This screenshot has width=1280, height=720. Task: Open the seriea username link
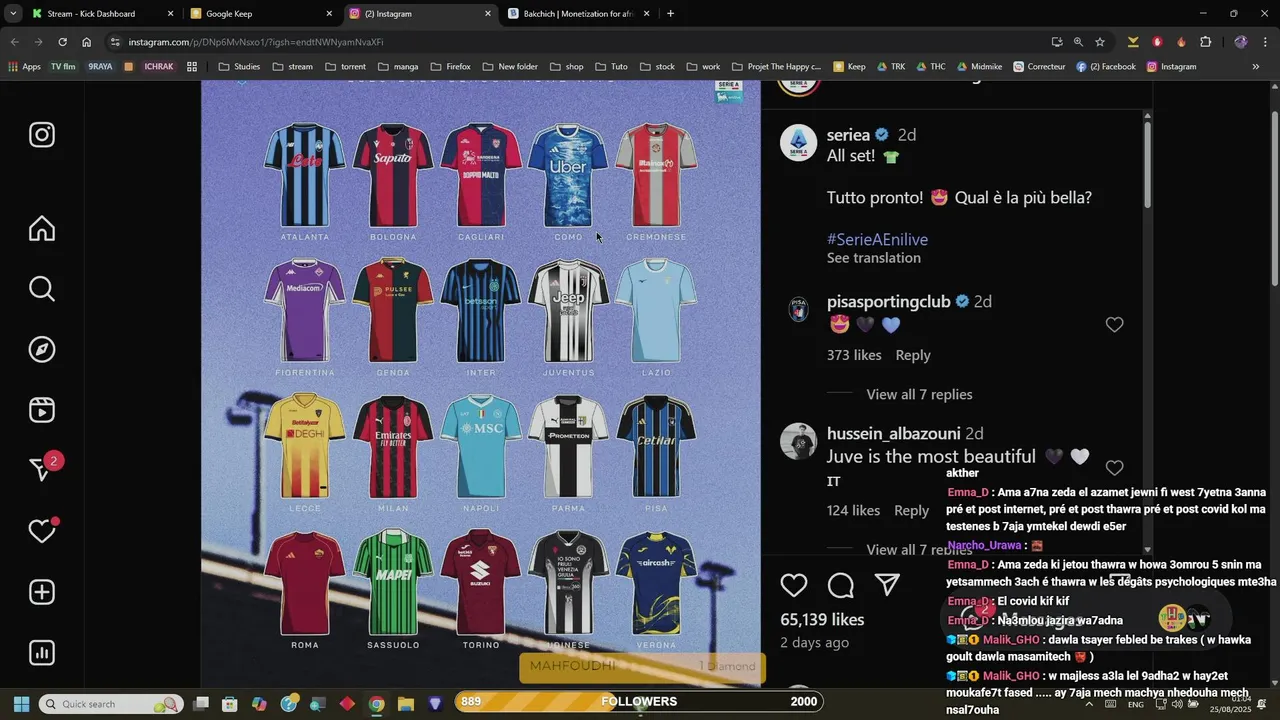848,135
